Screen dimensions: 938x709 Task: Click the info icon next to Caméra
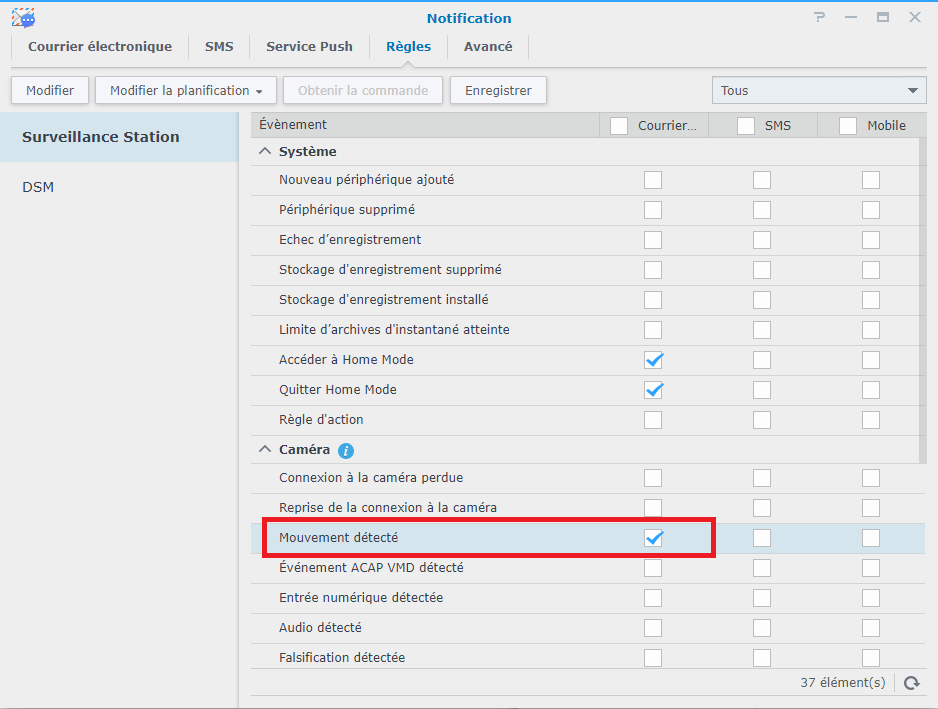(x=346, y=451)
